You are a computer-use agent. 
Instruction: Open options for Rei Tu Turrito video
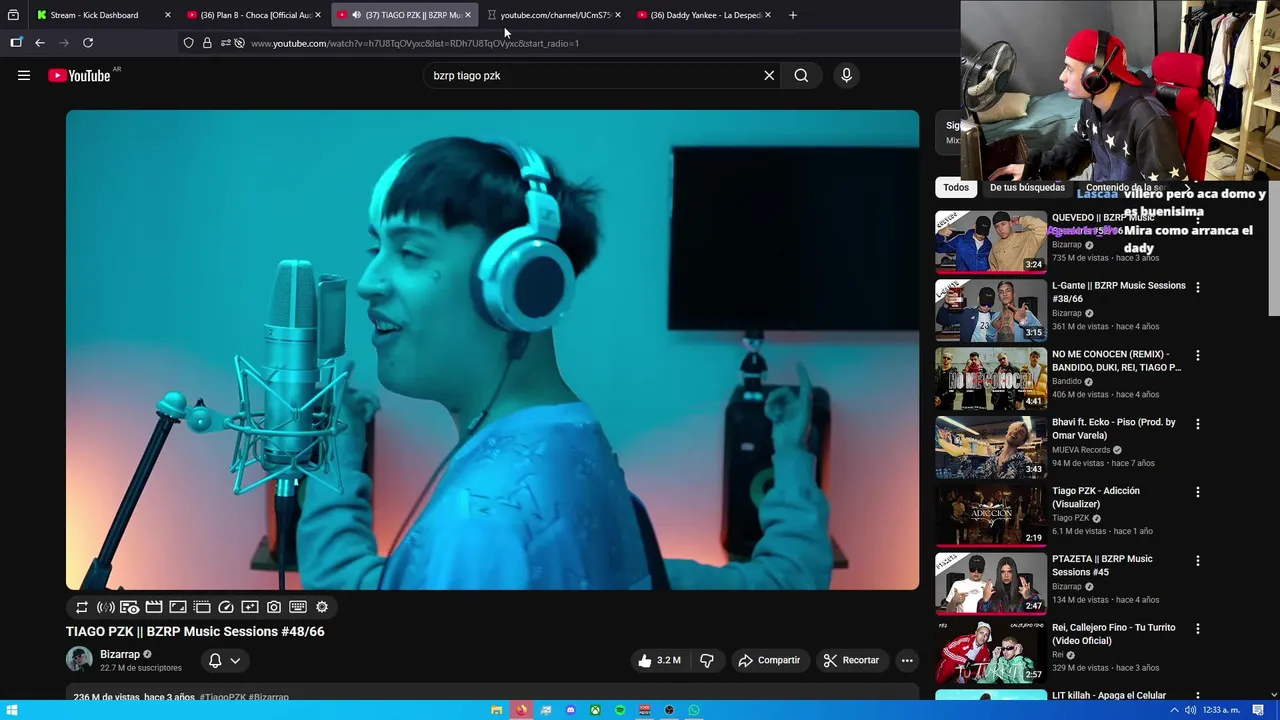tap(1198, 628)
